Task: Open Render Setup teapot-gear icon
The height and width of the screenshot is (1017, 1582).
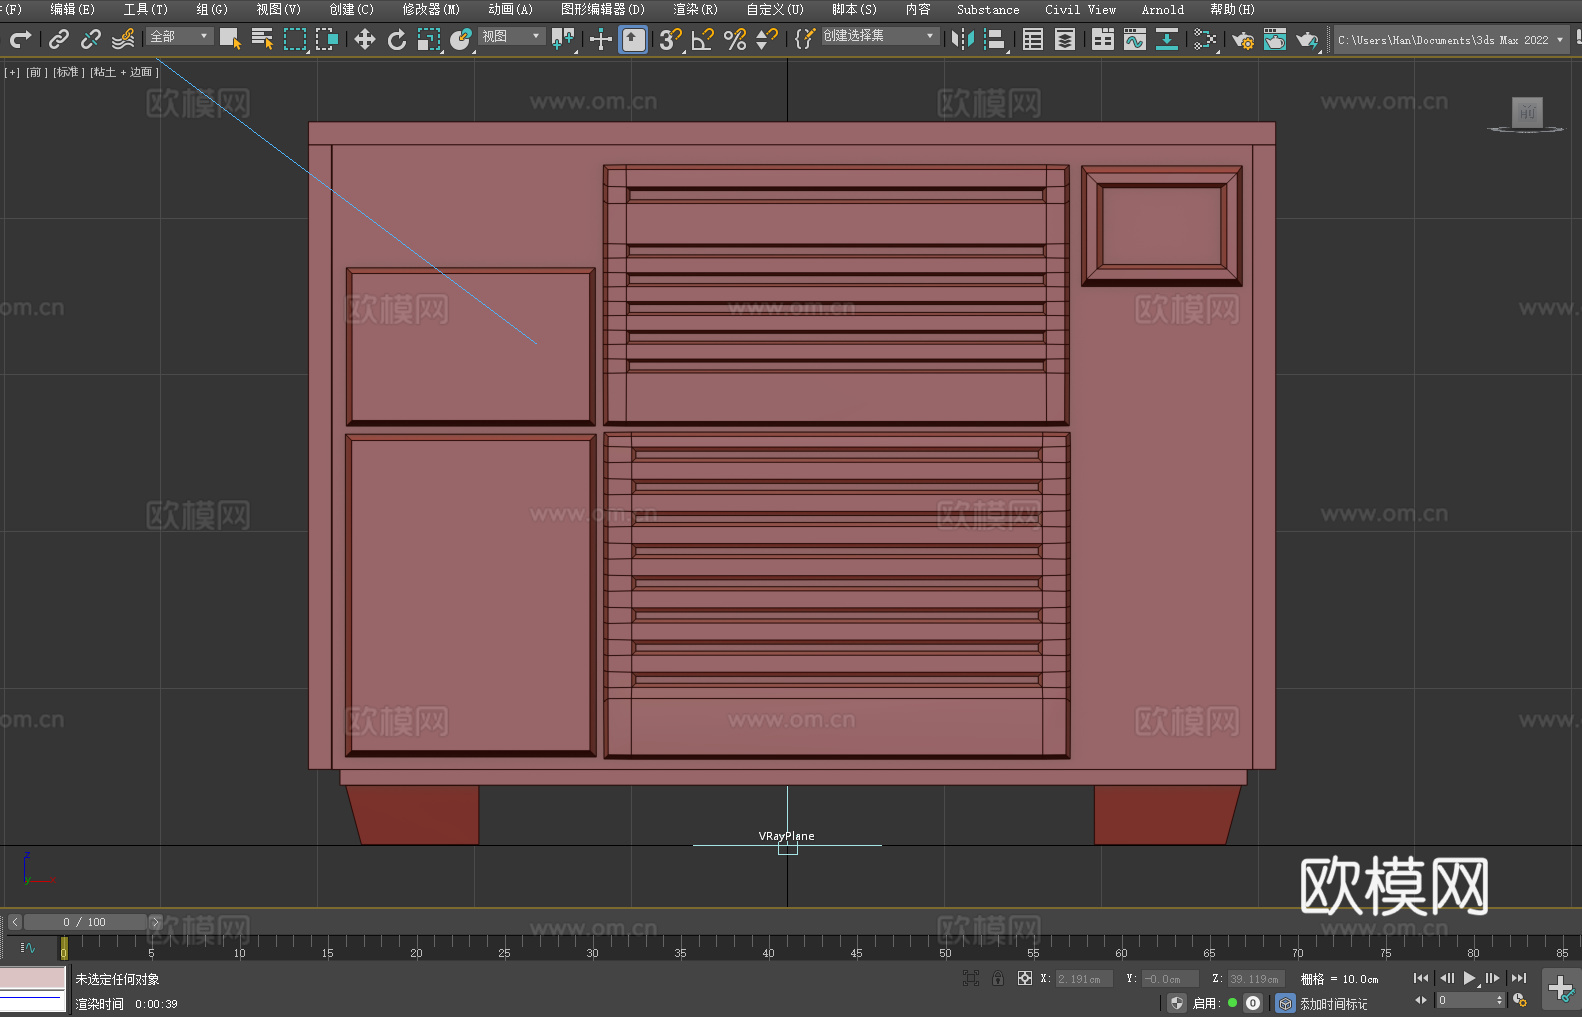Action: pyautogui.click(x=1243, y=39)
